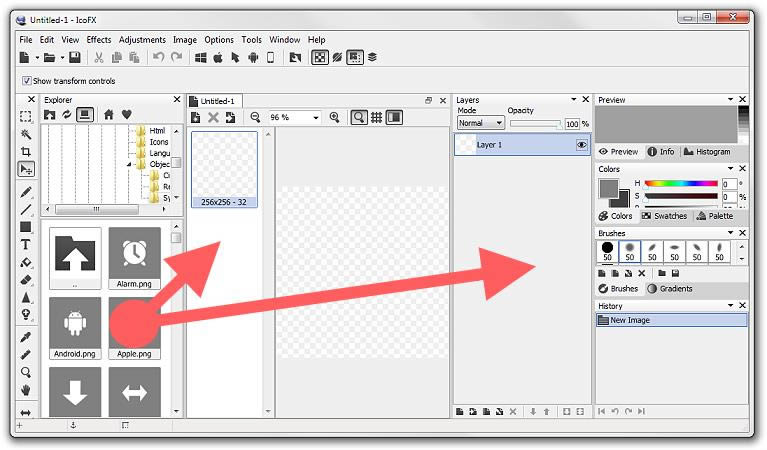The width and height of the screenshot is (767, 450).
Task: Select the New Image history entry
Action: click(x=672, y=320)
